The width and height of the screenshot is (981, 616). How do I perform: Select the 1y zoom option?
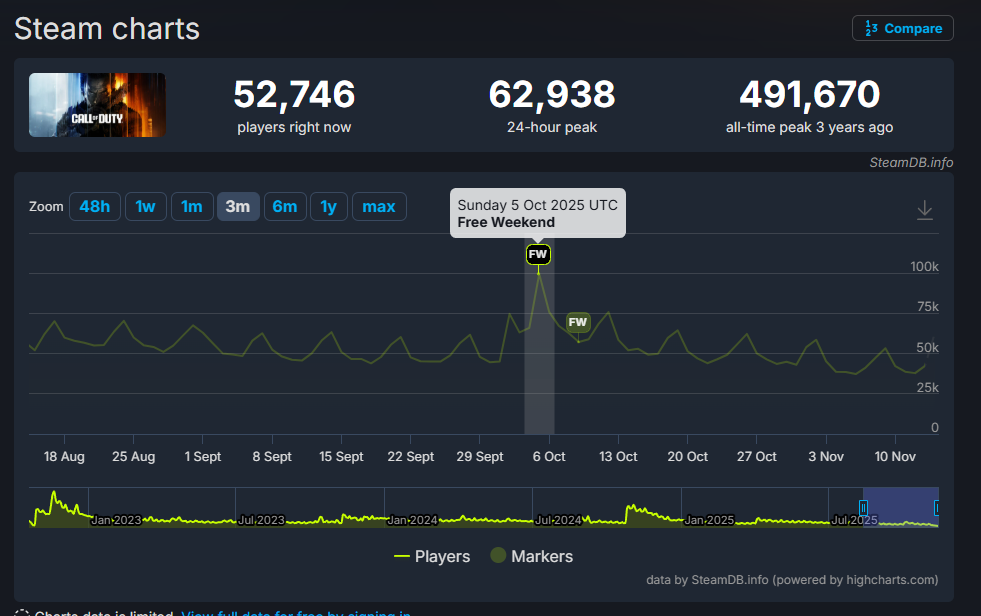point(328,206)
